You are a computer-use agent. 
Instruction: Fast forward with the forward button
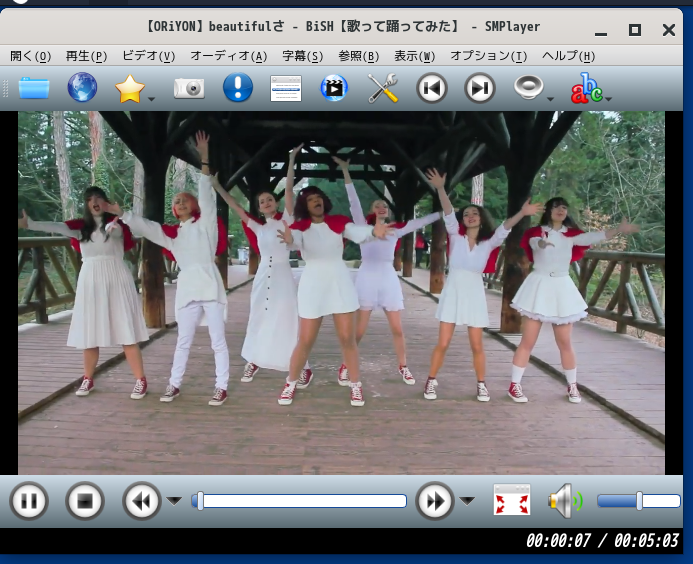coord(435,501)
